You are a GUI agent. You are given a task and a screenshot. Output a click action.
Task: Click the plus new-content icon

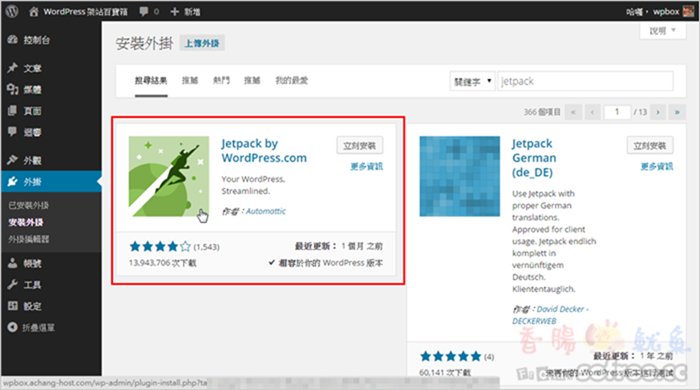(x=175, y=12)
